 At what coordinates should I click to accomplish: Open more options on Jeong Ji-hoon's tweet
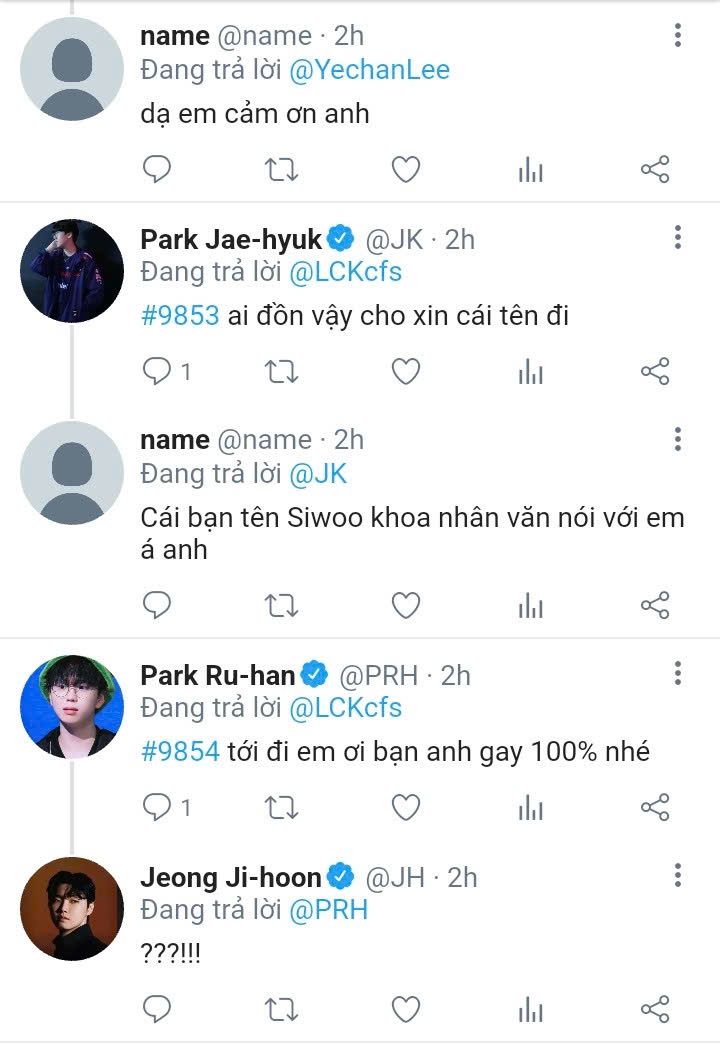678,877
